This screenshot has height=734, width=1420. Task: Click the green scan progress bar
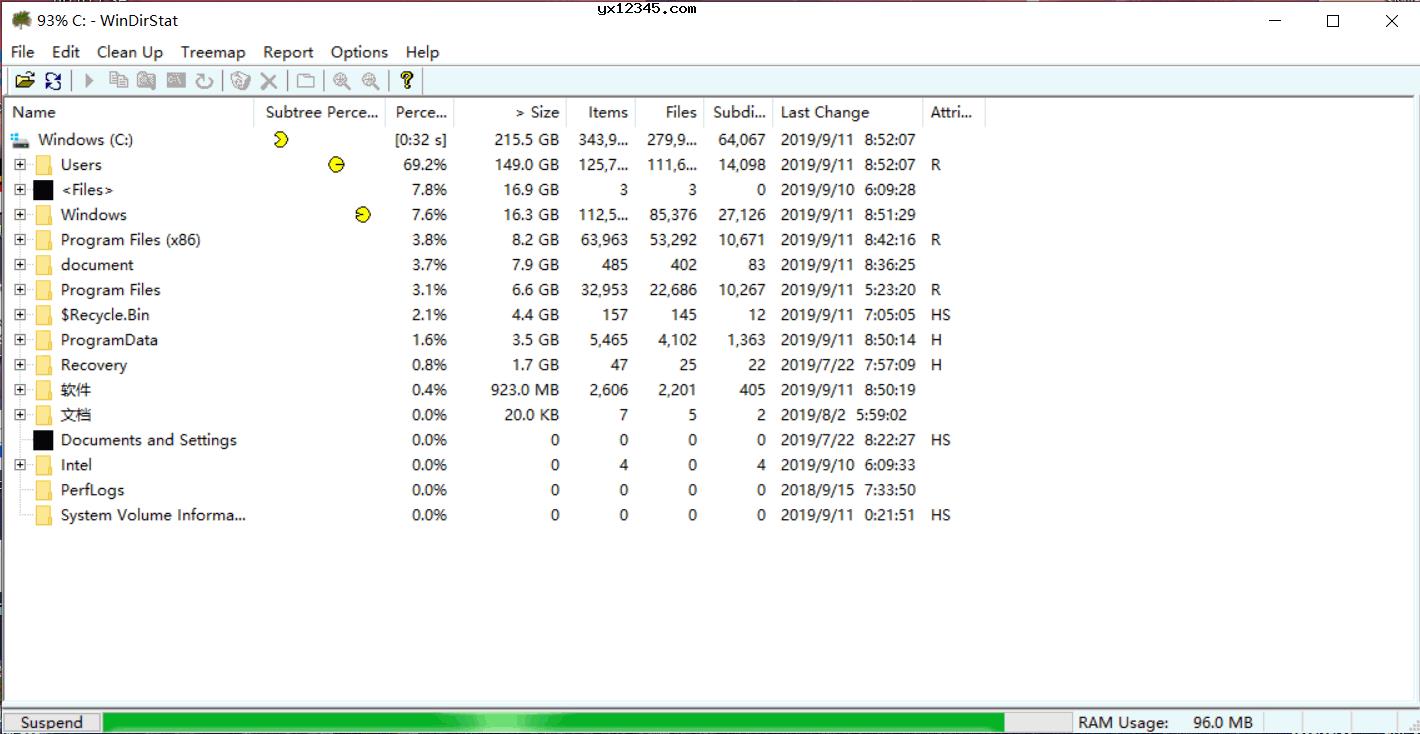point(553,722)
